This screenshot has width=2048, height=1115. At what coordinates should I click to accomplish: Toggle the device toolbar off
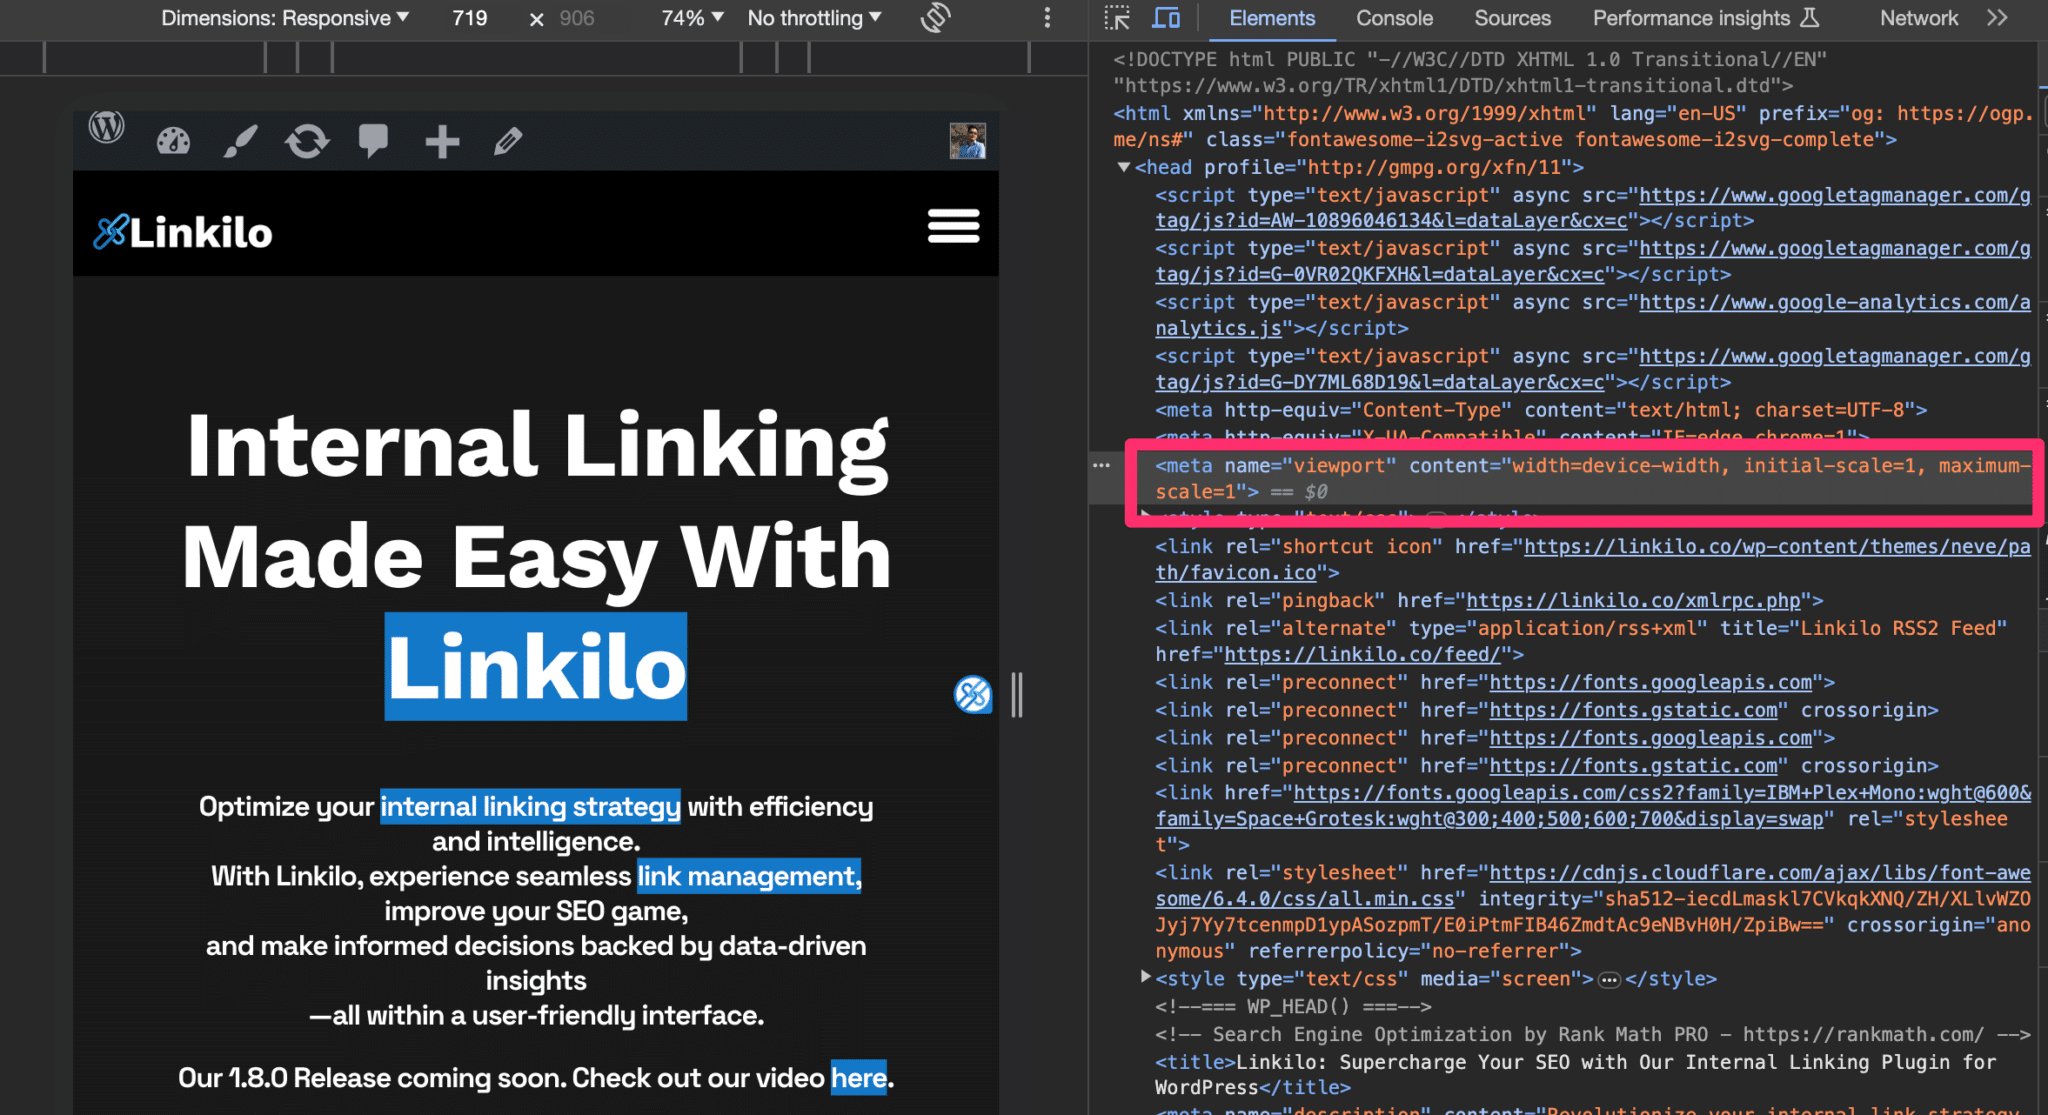pyautogui.click(x=1166, y=18)
